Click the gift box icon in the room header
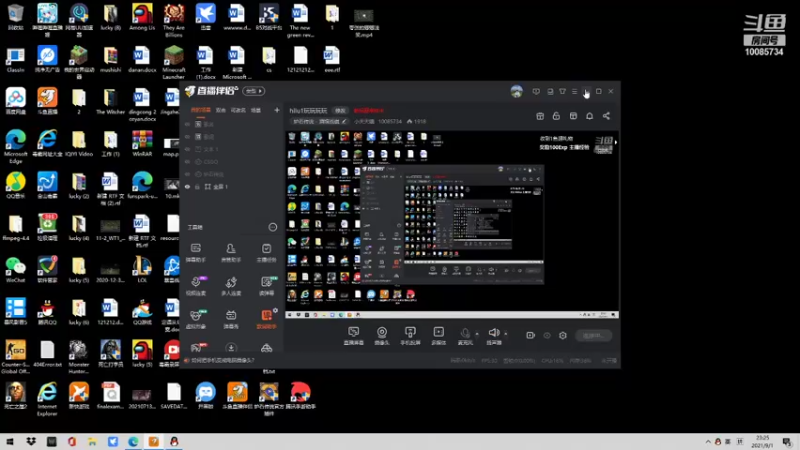 point(540,116)
